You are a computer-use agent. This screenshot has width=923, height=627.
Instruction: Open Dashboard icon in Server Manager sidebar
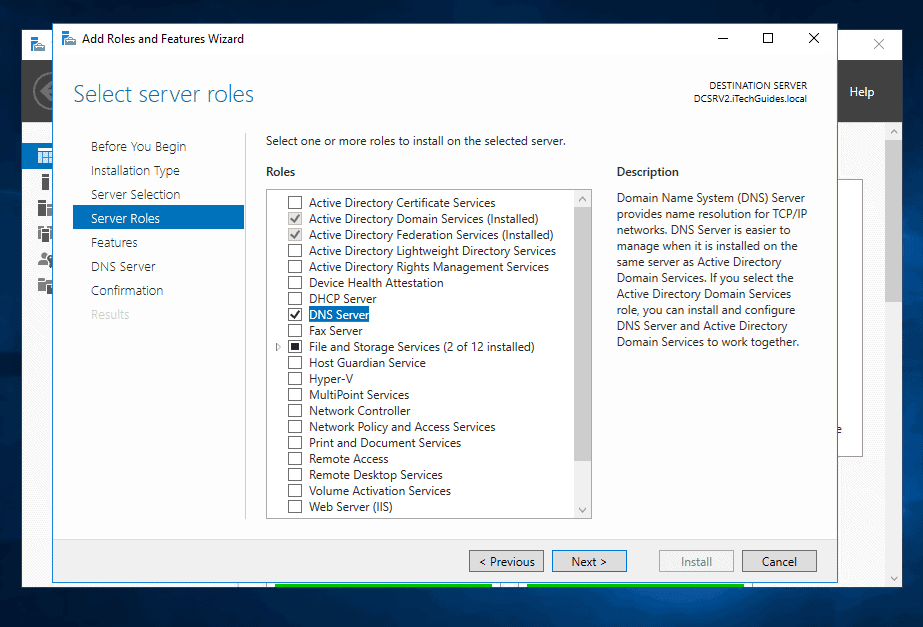tap(45, 156)
